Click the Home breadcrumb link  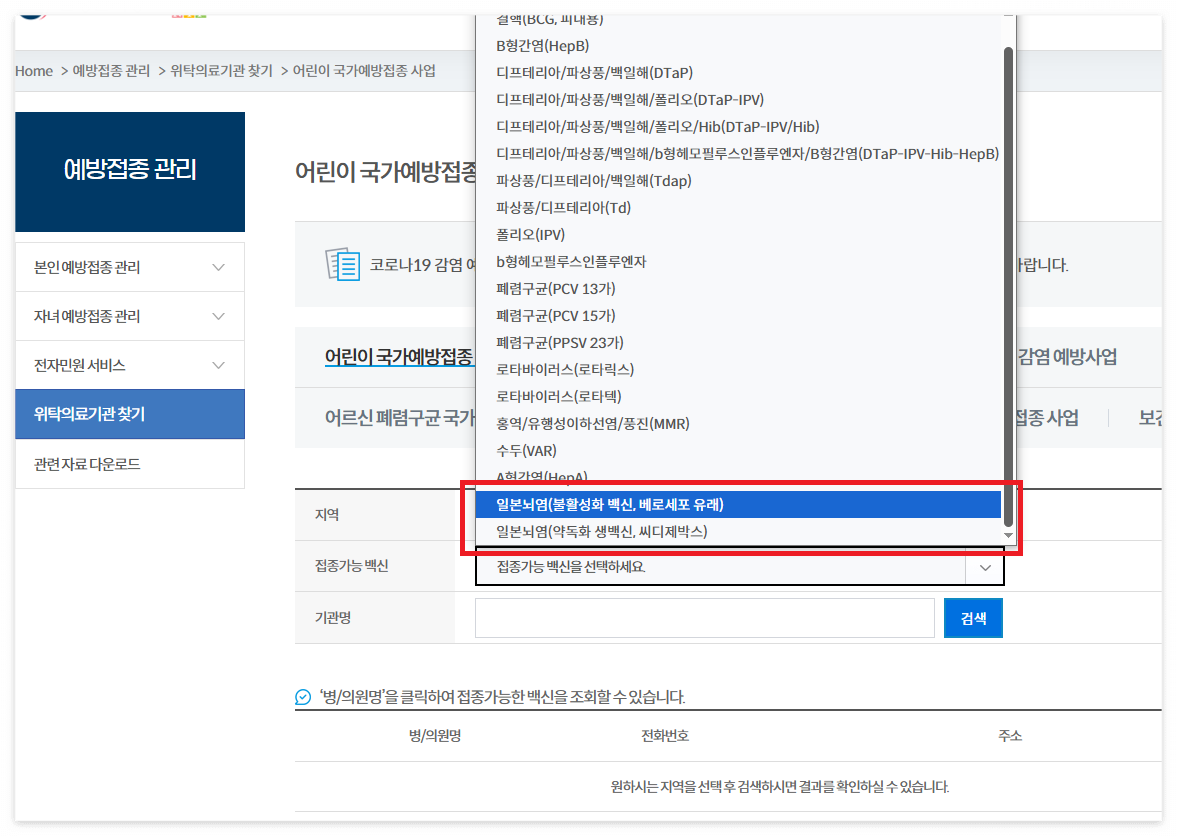(33, 71)
